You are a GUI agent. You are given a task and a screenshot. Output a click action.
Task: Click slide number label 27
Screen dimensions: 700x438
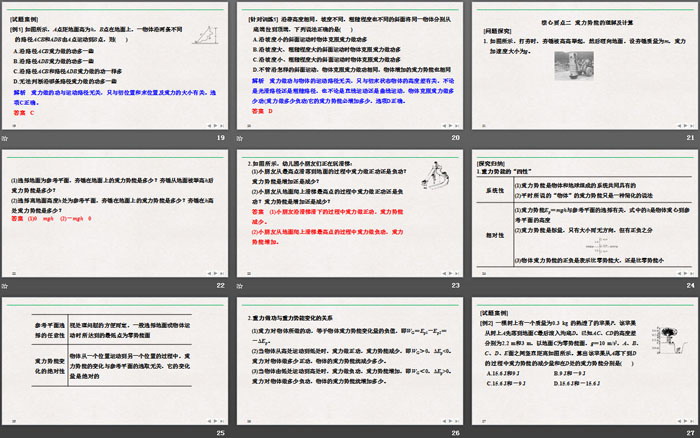691,433
